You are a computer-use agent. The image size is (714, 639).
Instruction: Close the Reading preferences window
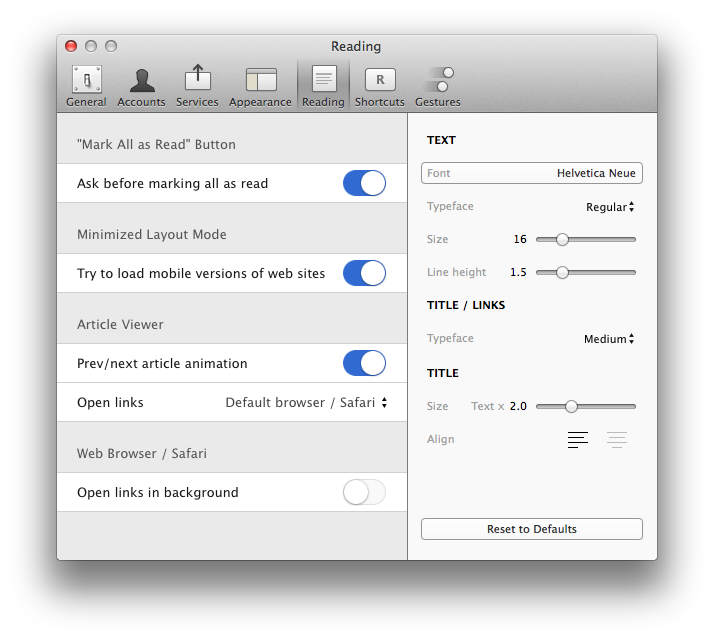pos(71,46)
